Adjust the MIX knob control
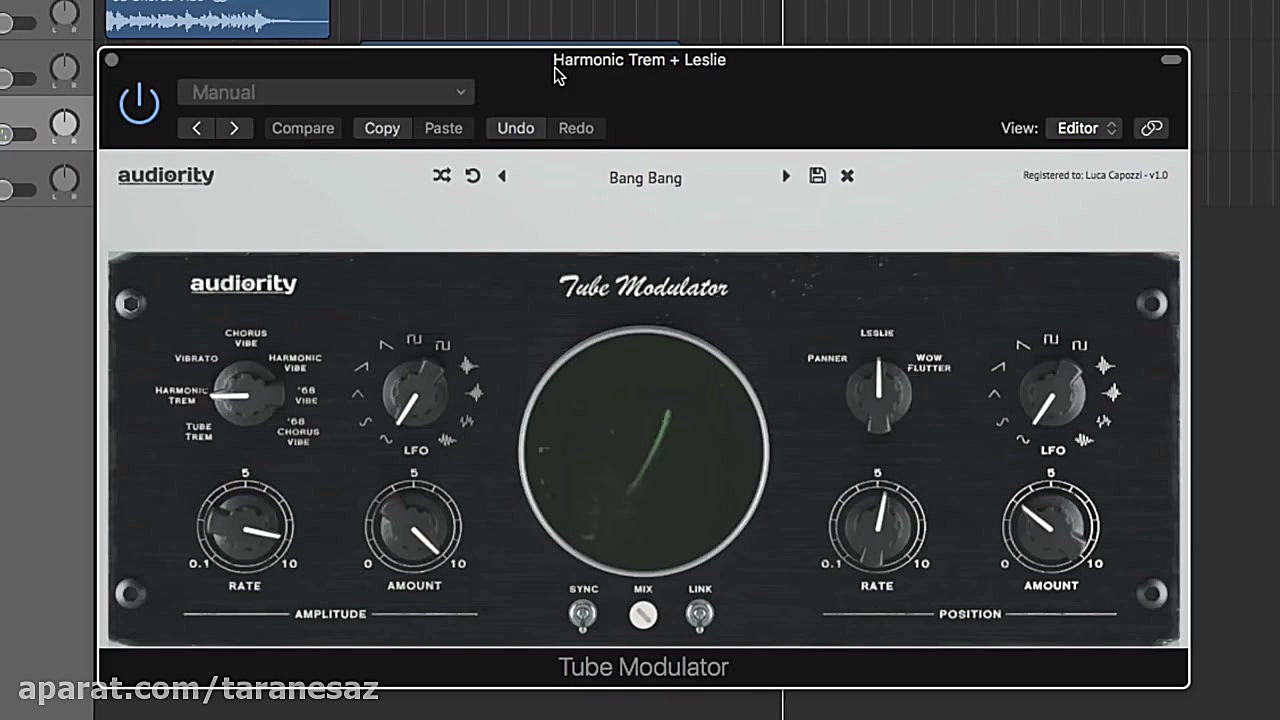 643,615
